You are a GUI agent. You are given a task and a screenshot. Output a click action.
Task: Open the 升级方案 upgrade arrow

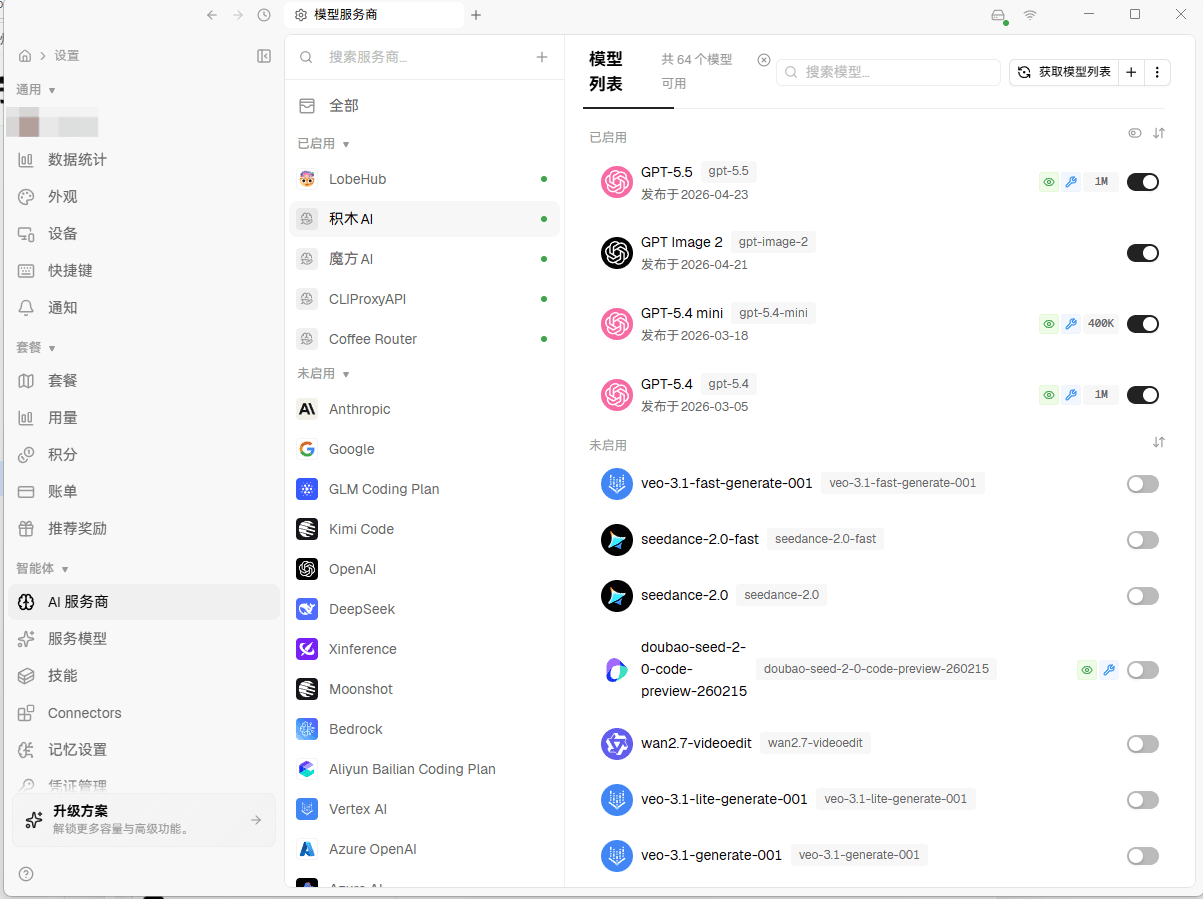click(256, 820)
